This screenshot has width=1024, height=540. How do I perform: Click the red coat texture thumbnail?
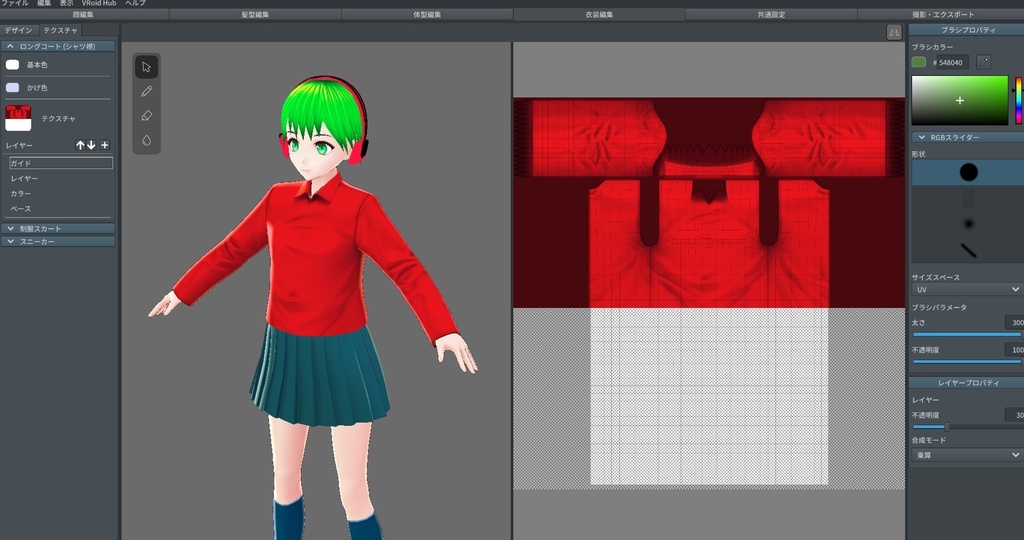pyautogui.click(x=18, y=118)
